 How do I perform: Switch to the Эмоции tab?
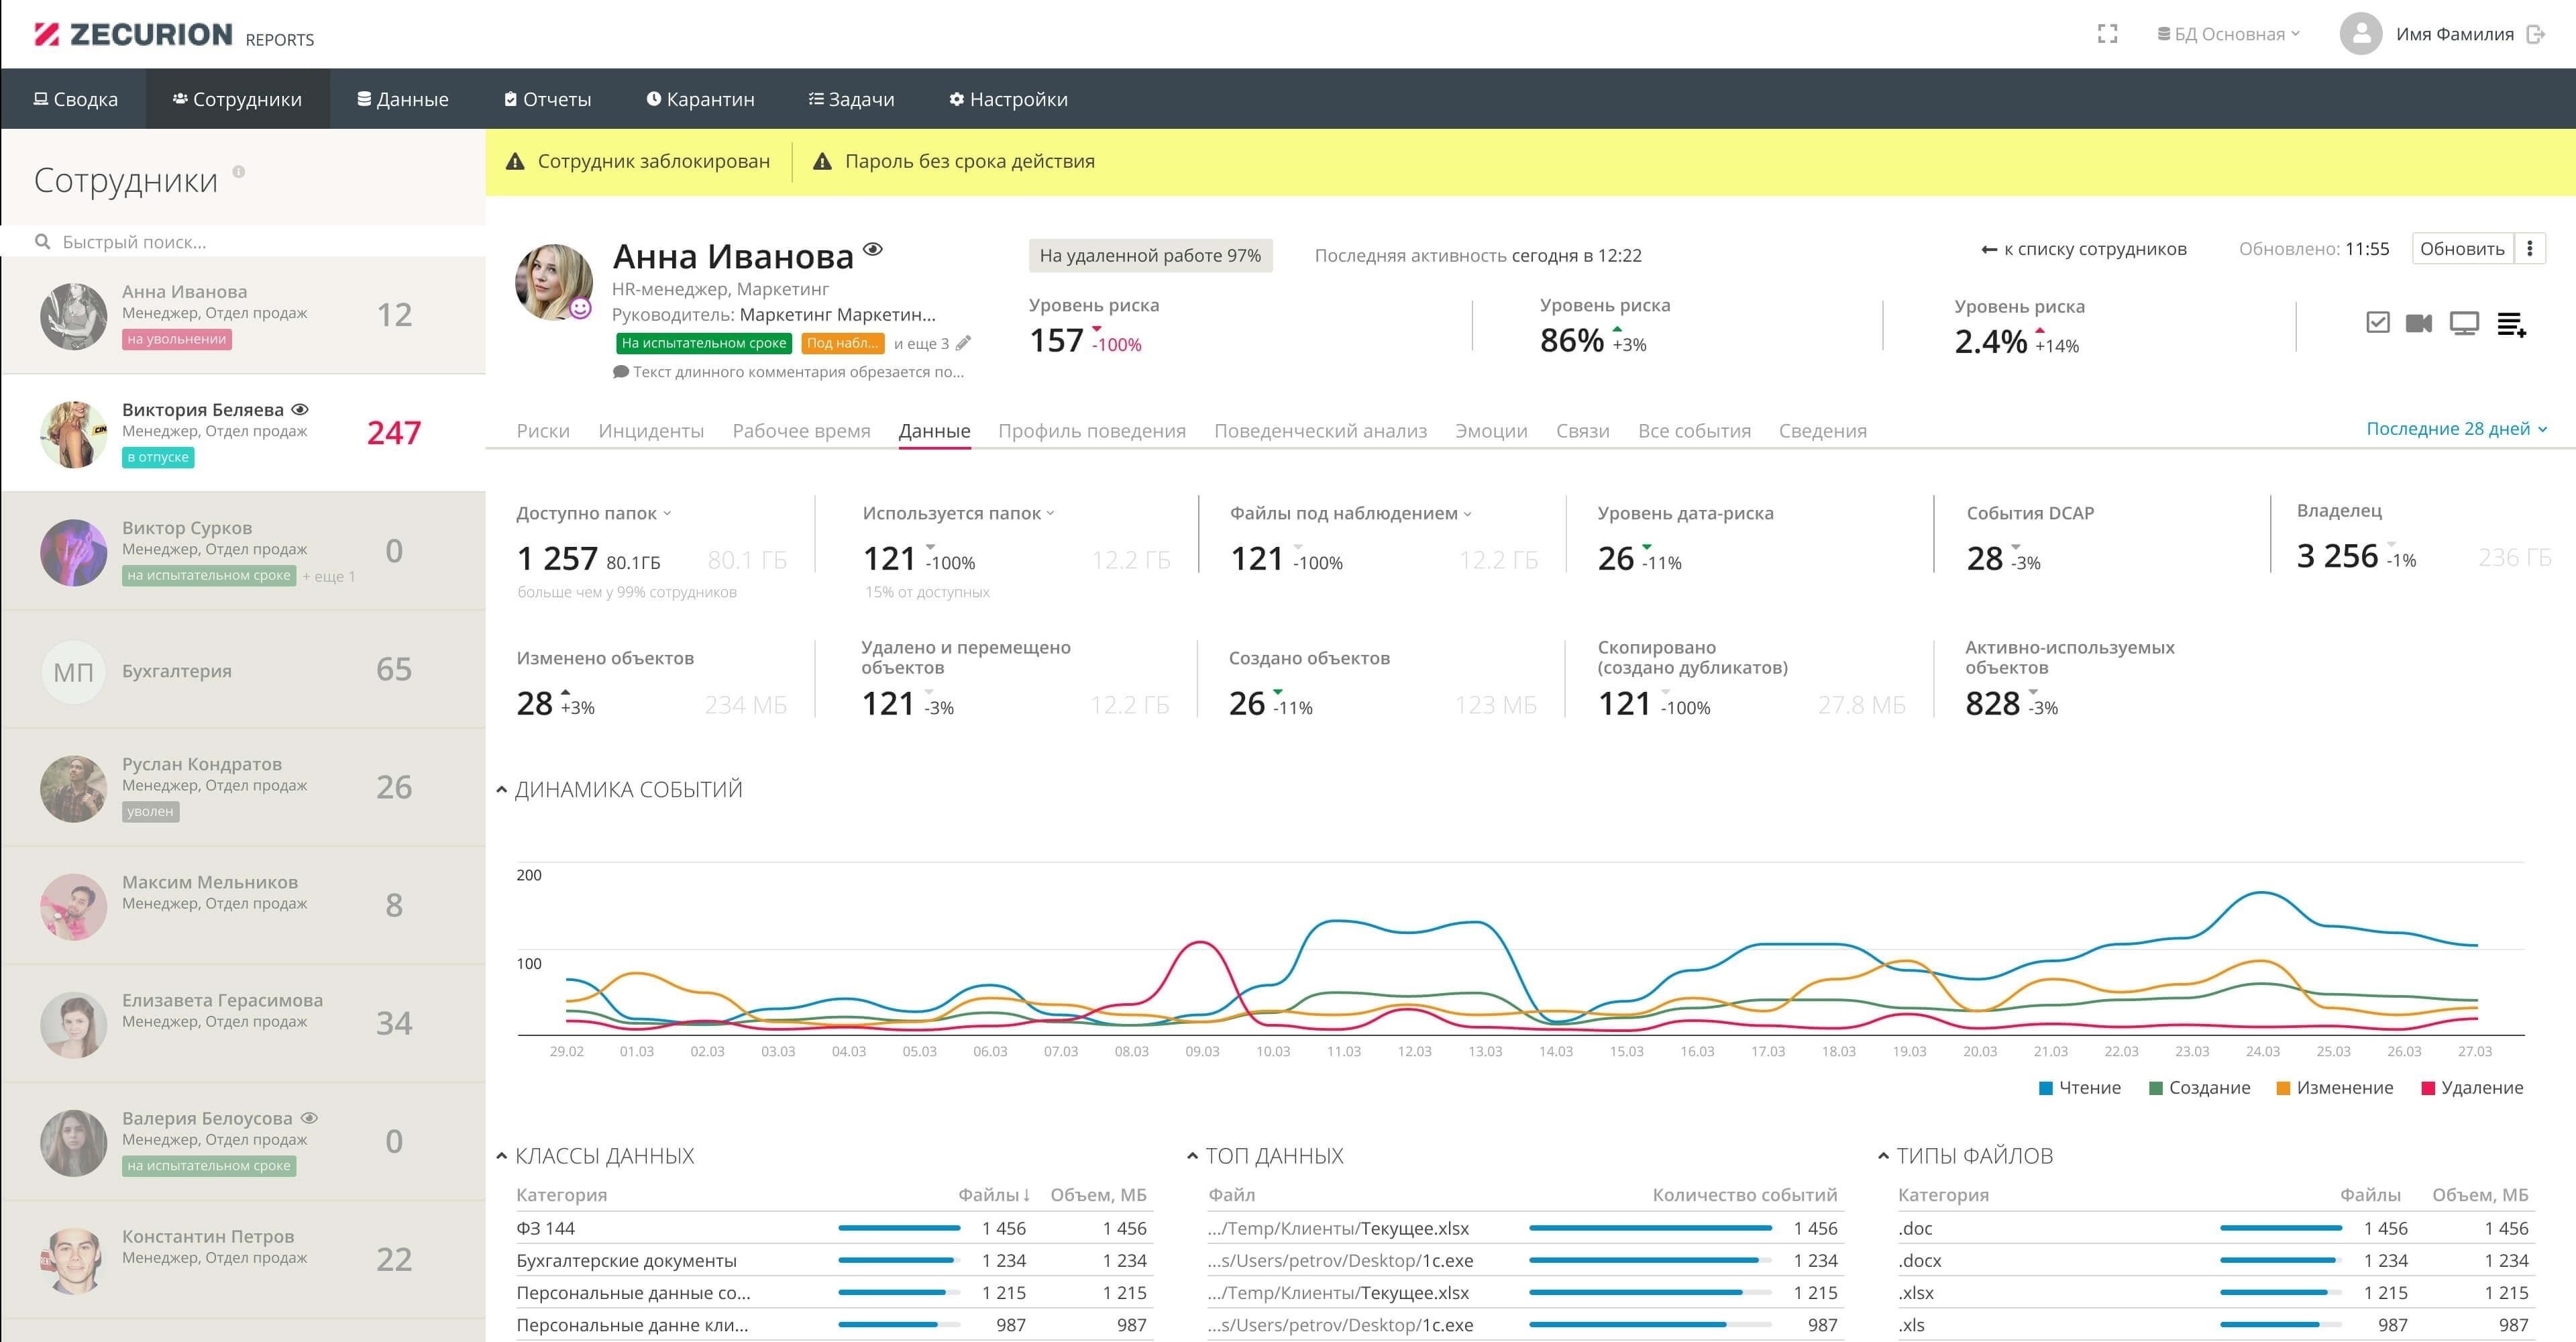tap(1491, 431)
